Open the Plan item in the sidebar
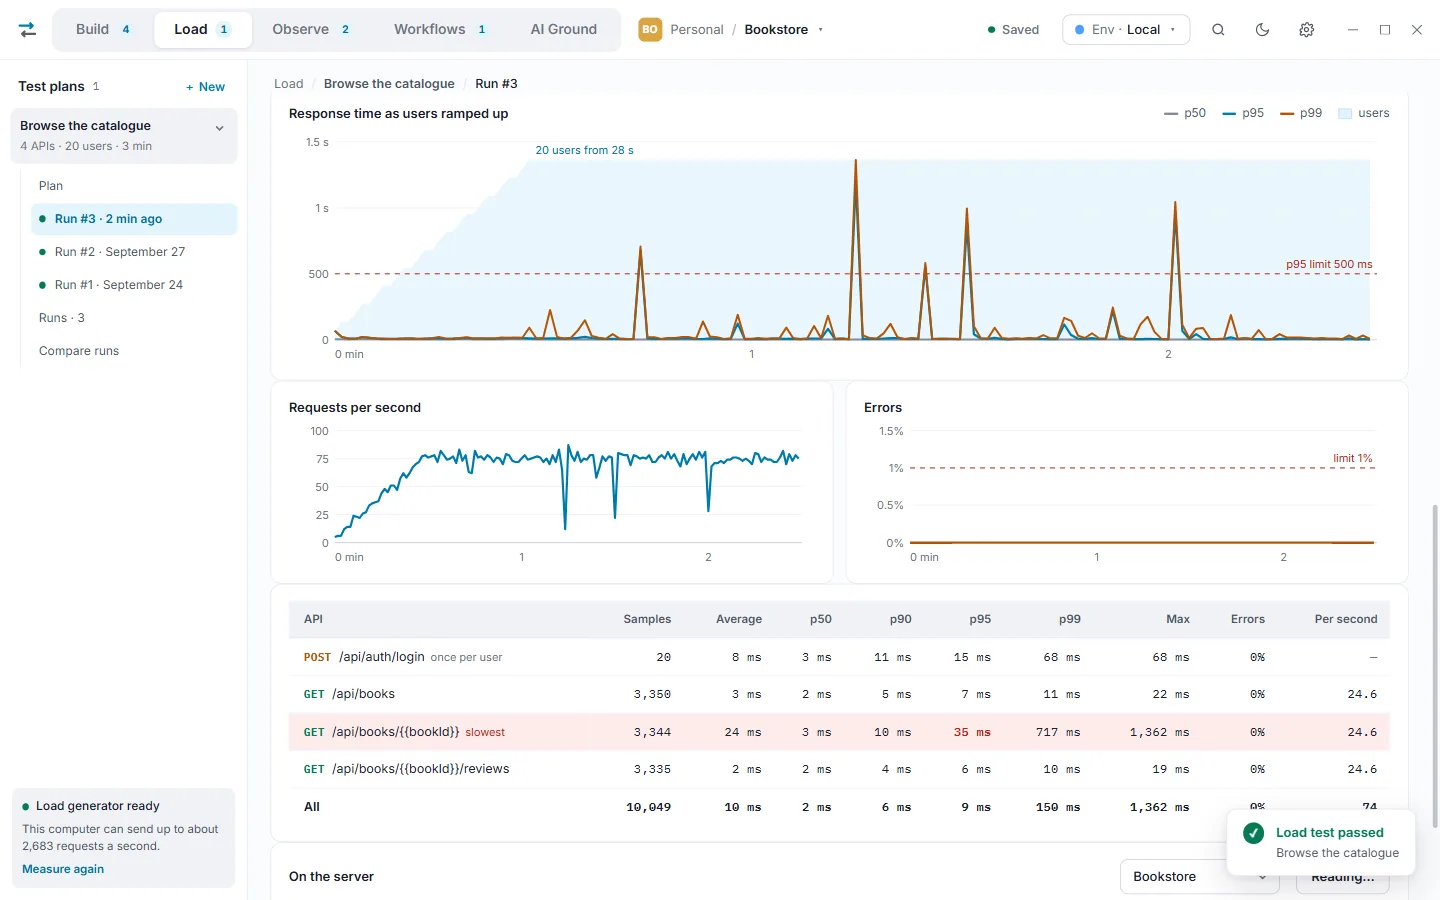Image resolution: width=1440 pixels, height=900 pixels. [134, 186]
